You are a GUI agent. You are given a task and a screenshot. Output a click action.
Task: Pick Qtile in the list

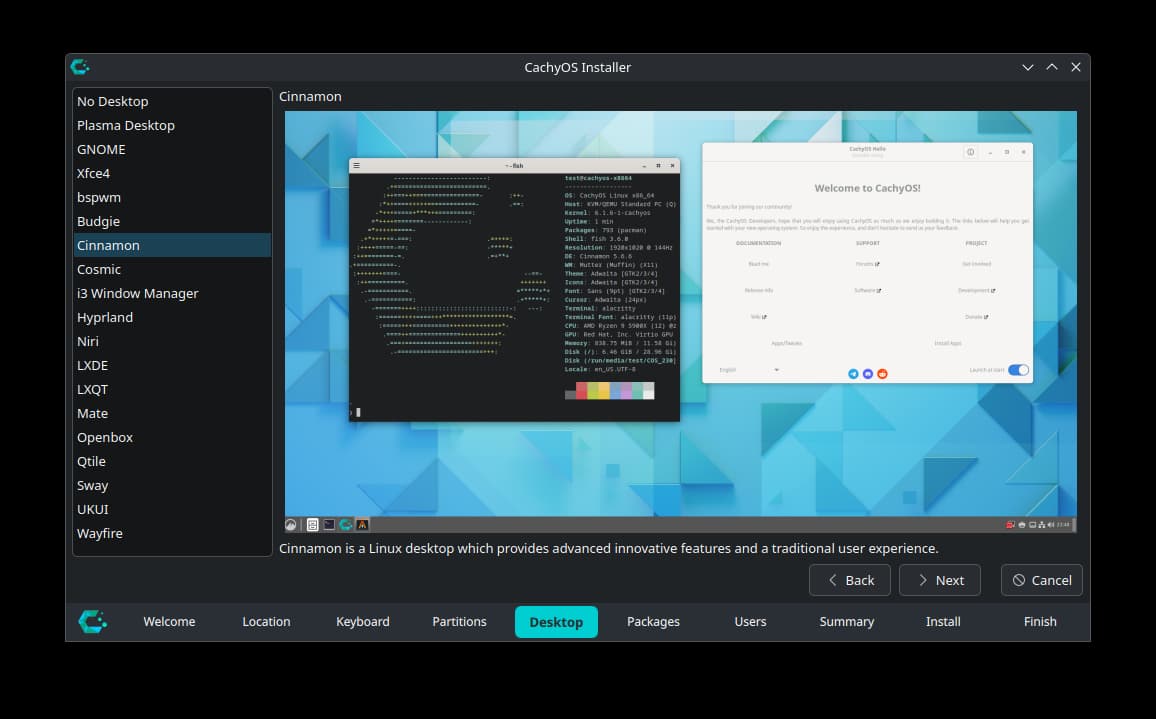(173, 461)
